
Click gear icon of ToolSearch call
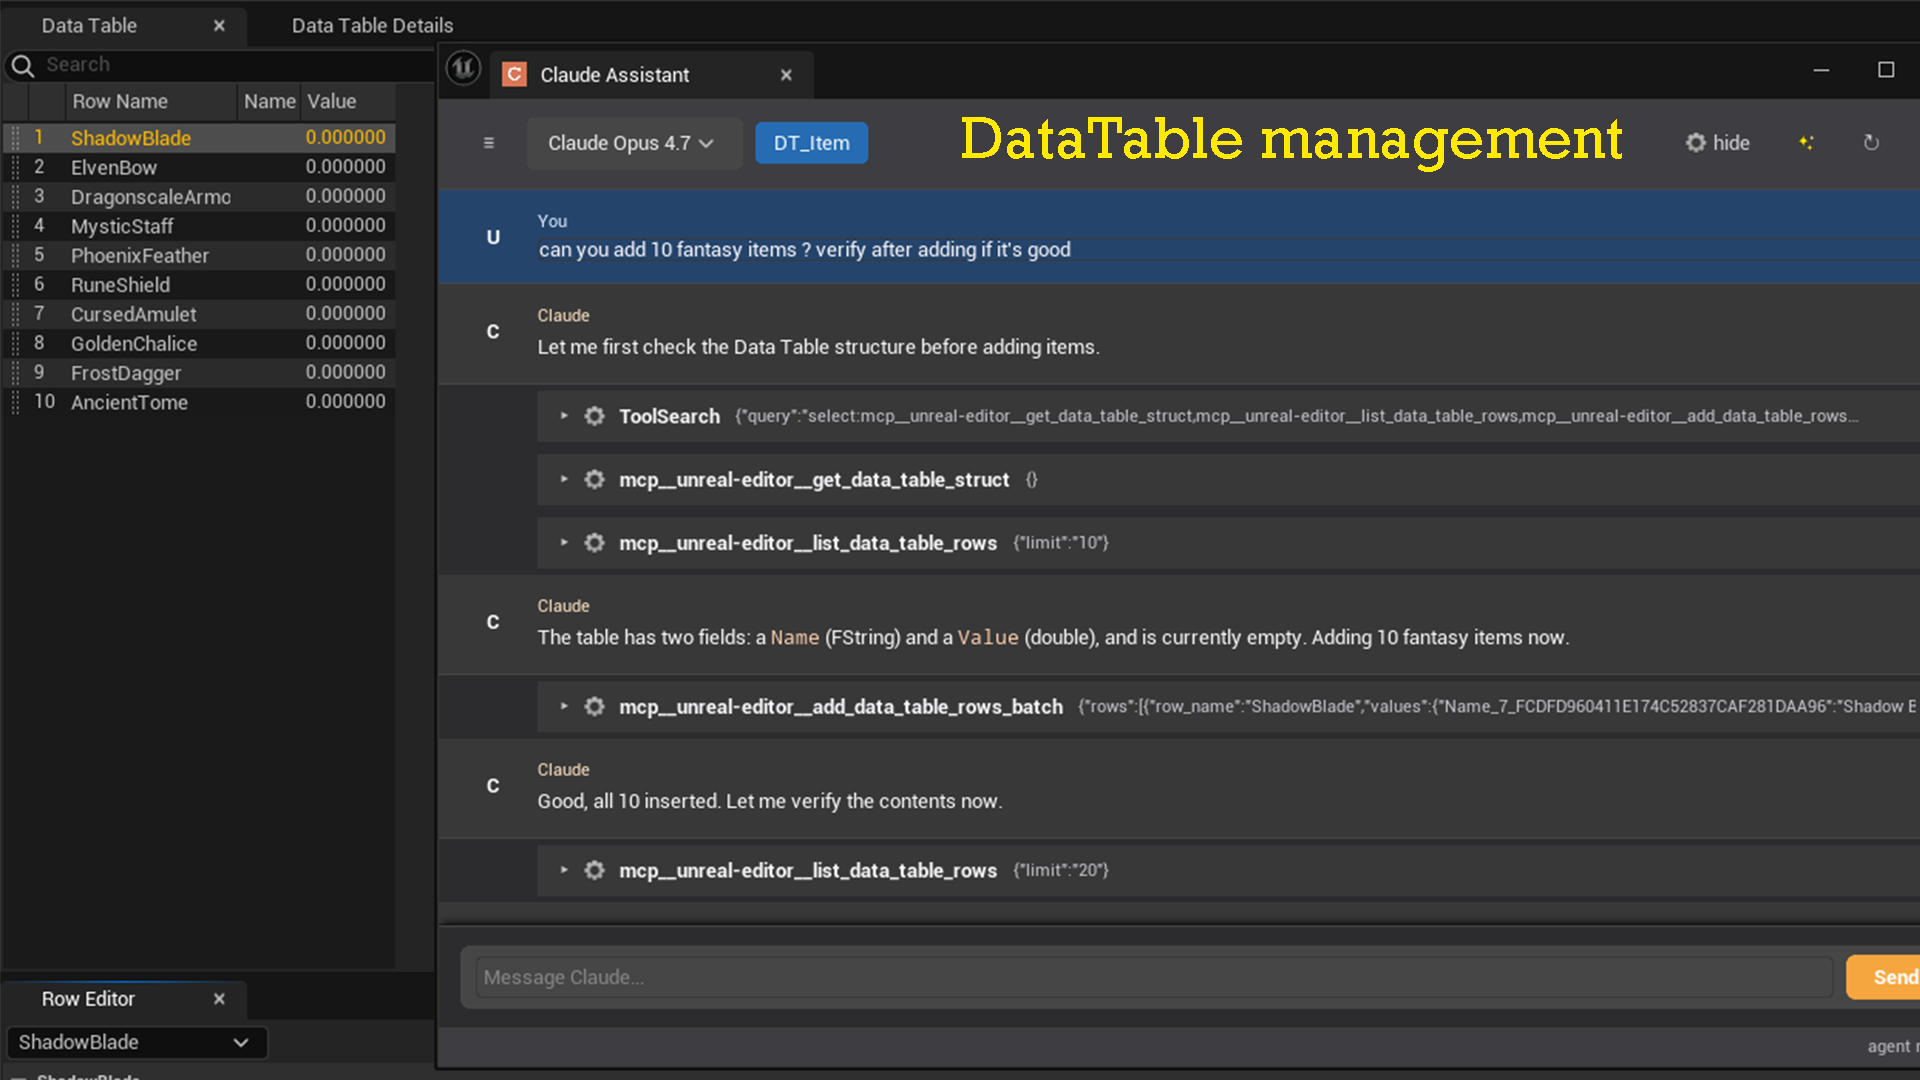click(595, 416)
